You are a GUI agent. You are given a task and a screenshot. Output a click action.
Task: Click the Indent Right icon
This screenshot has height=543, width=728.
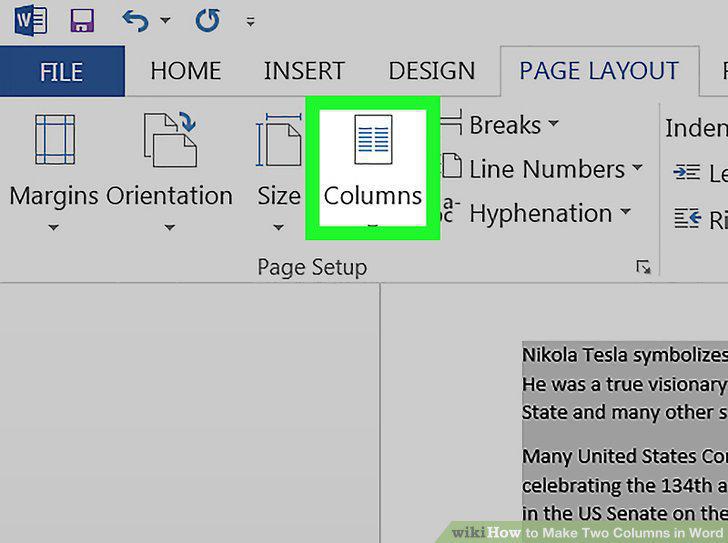click(687, 218)
